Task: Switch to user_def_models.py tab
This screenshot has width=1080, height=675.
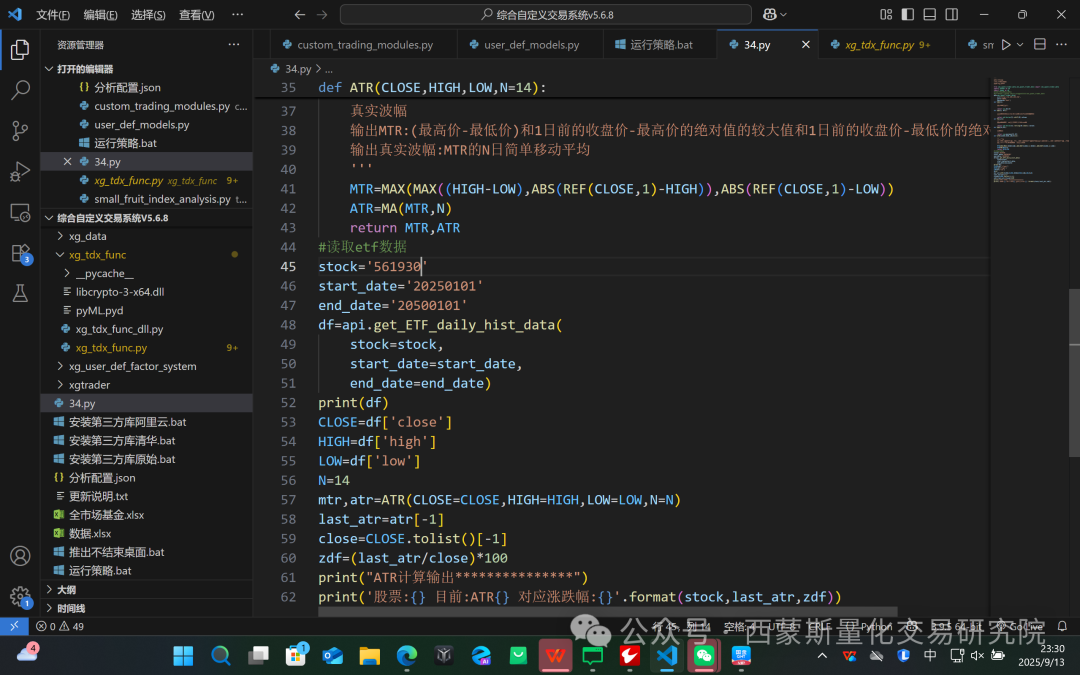Action: (x=530, y=45)
